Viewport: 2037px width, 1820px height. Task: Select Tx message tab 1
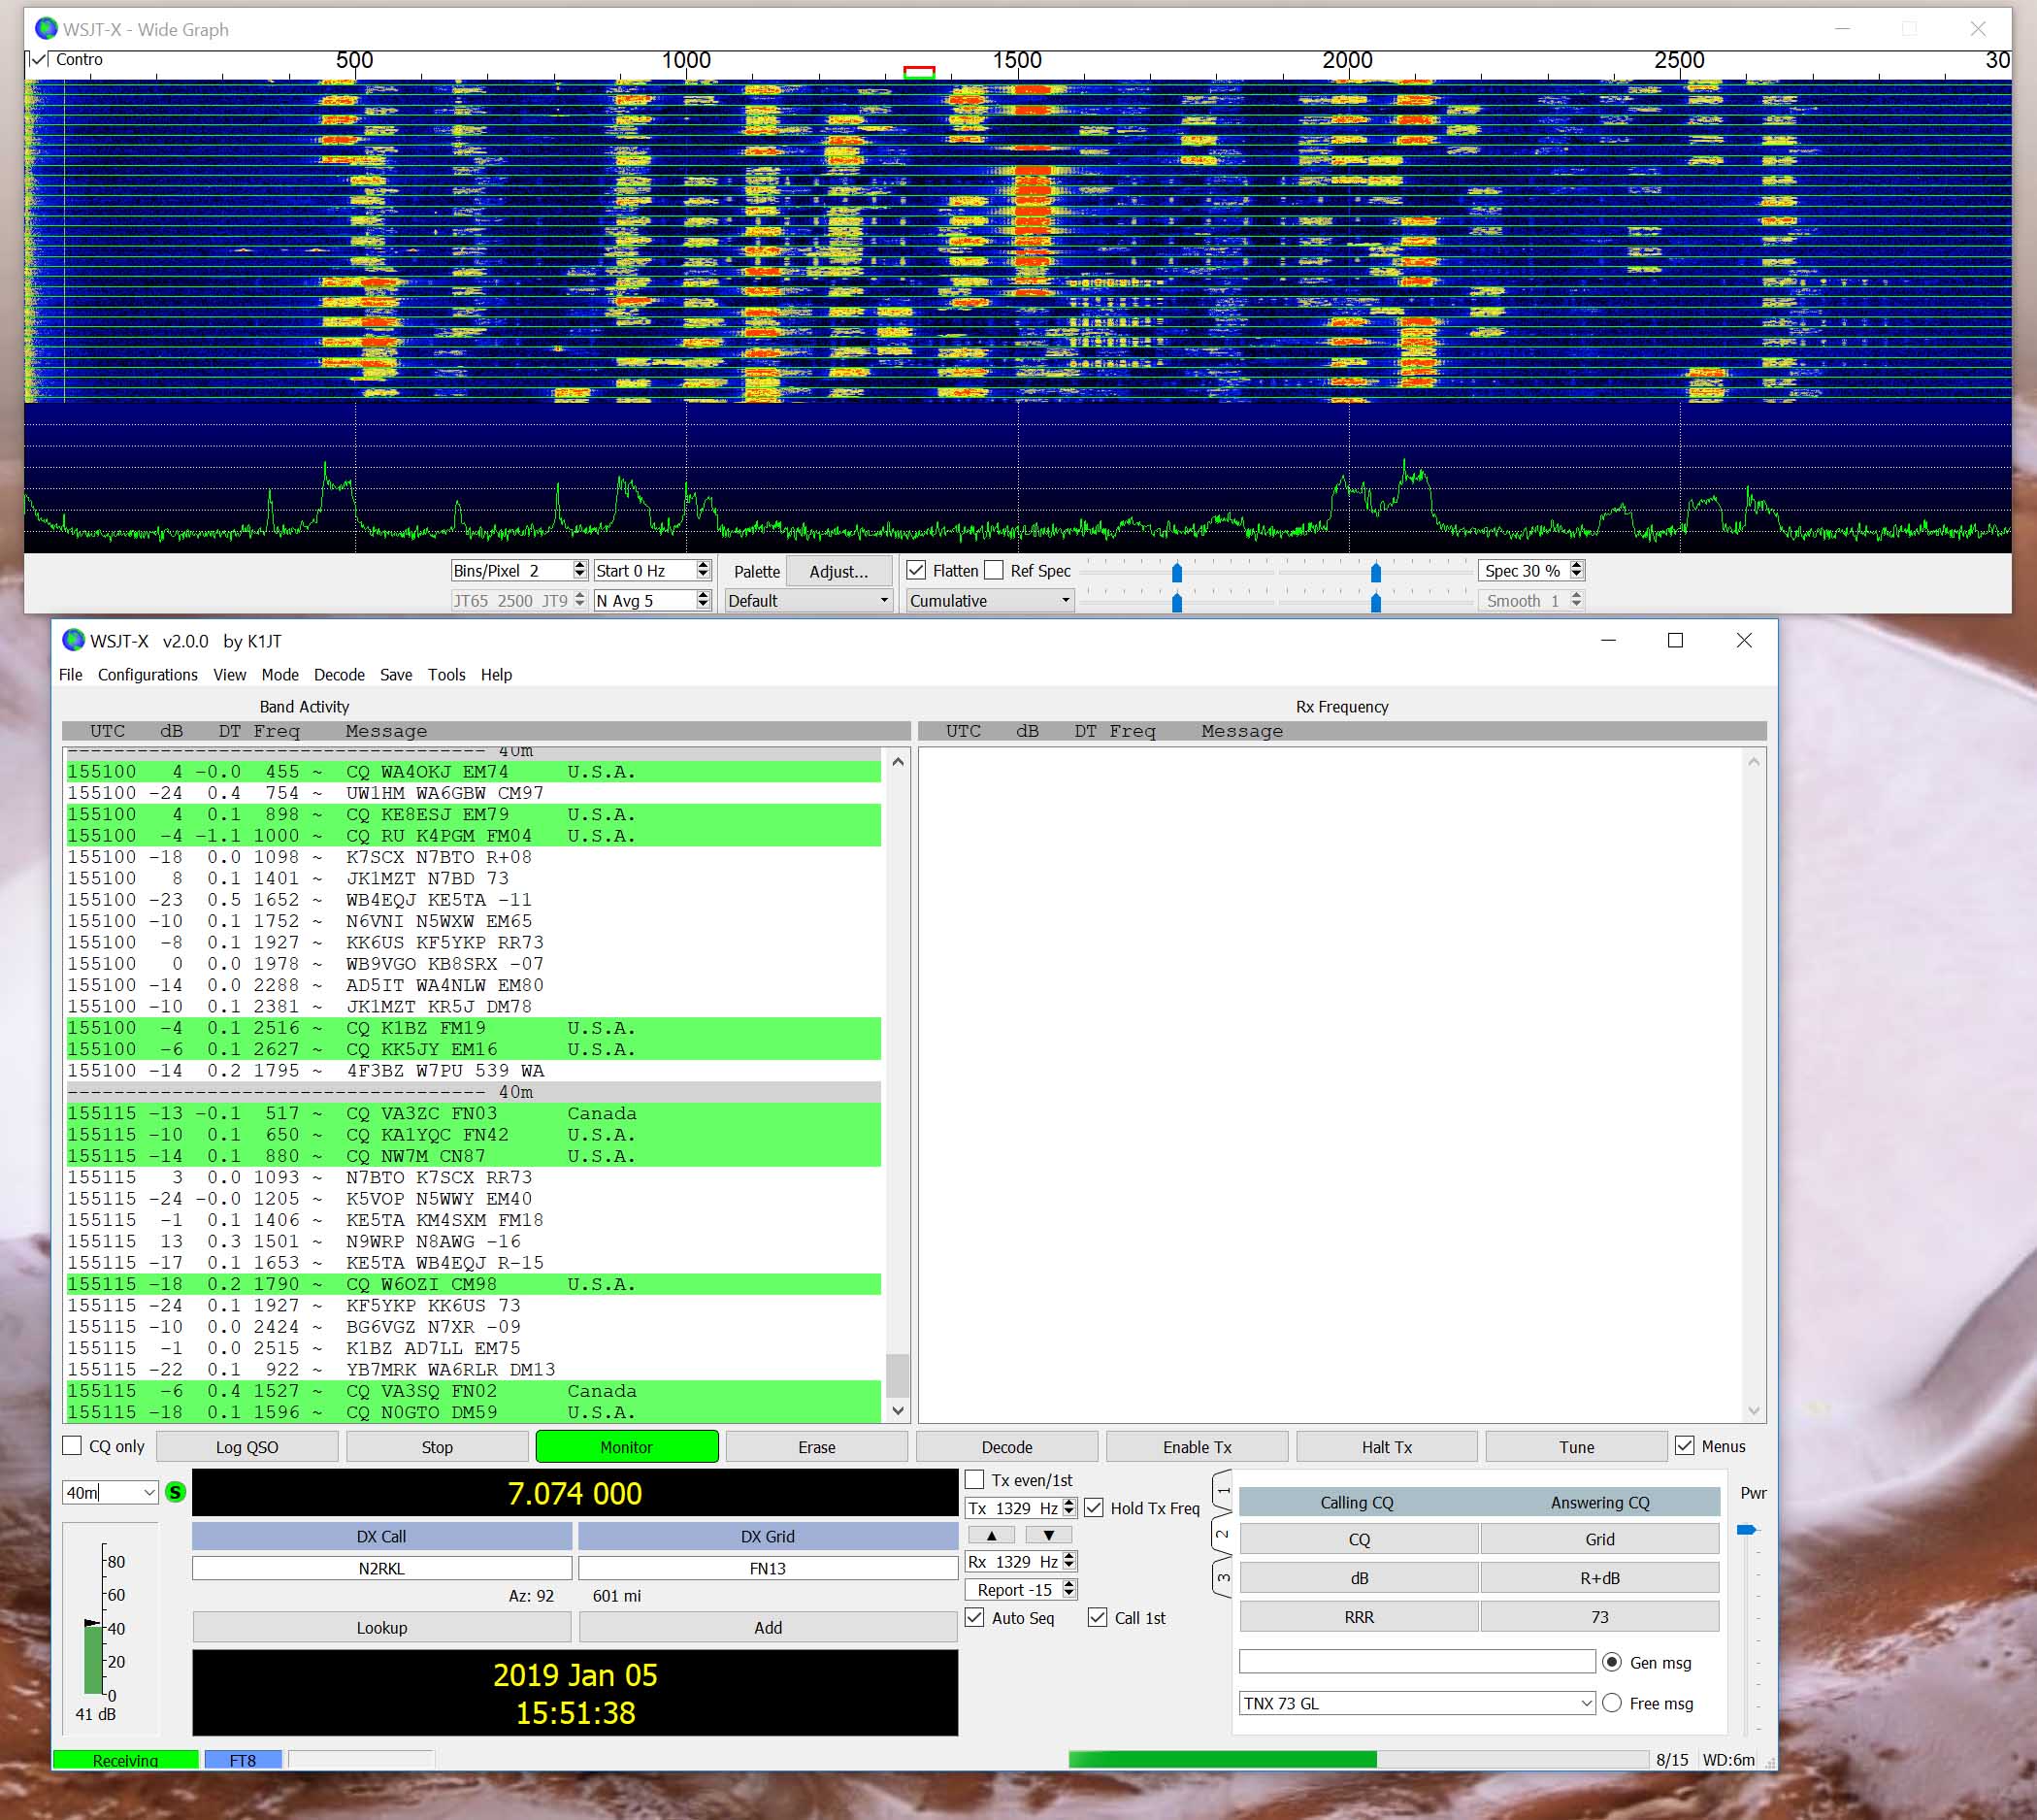coord(1222,1491)
